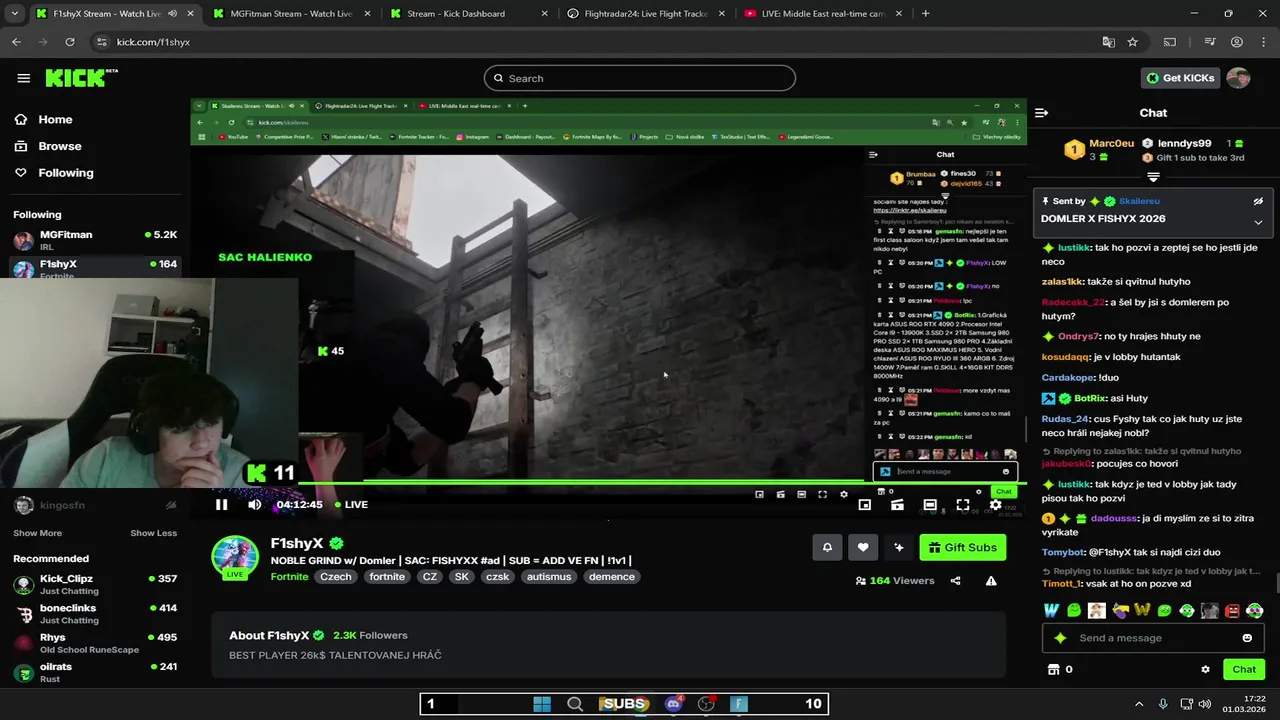The width and height of the screenshot is (1280, 720).
Task: Collapse the chat panel
Action: pos(1041,113)
